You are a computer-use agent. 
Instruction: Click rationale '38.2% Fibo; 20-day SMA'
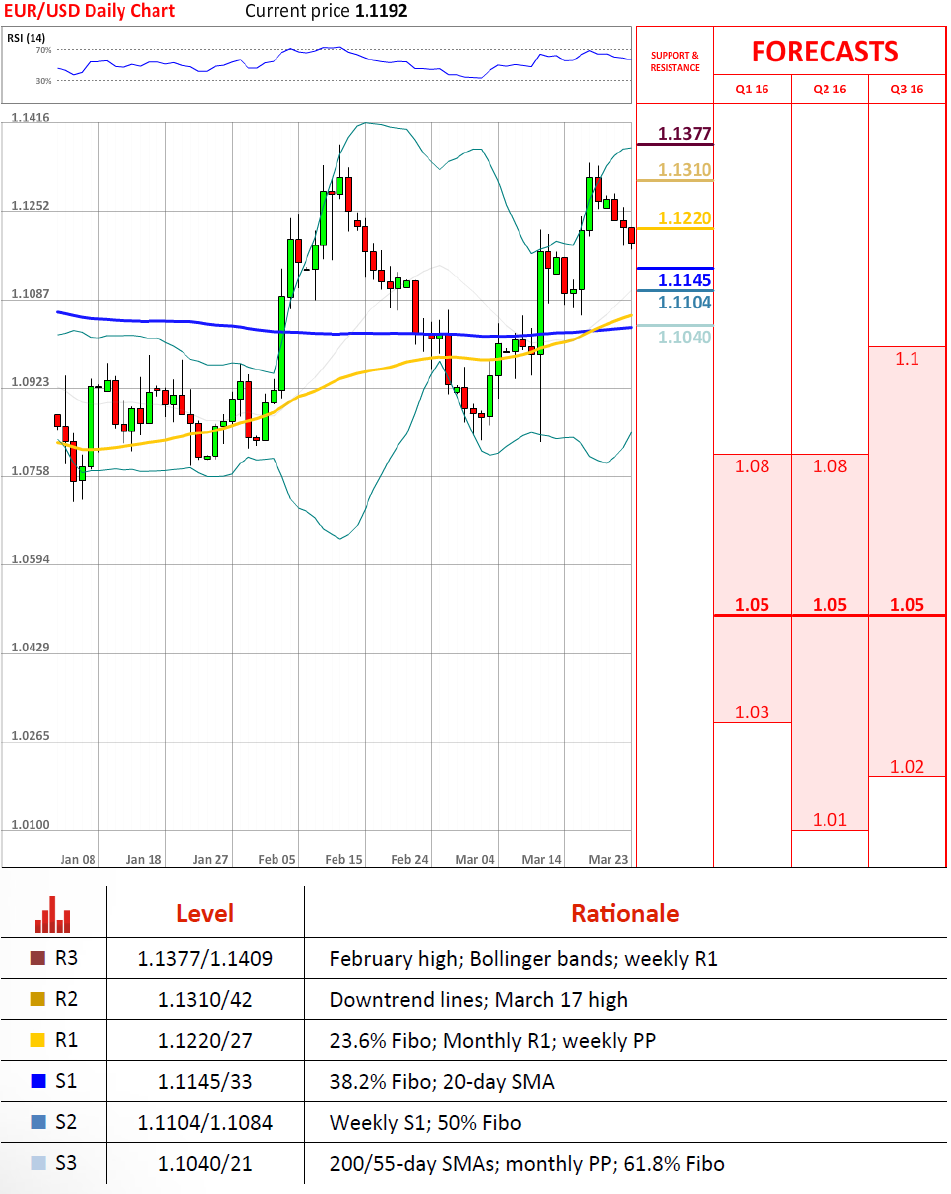click(x=442, y=1082)
